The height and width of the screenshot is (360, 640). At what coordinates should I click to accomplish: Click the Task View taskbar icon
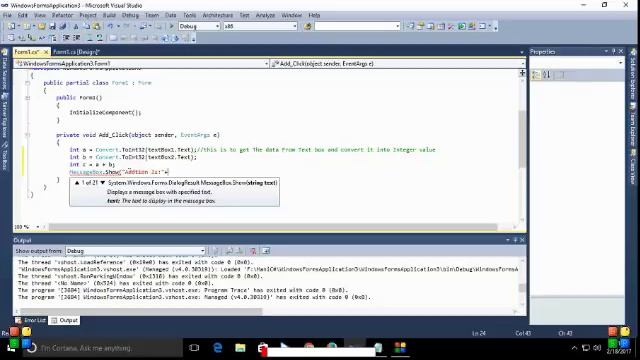[194, 348]
